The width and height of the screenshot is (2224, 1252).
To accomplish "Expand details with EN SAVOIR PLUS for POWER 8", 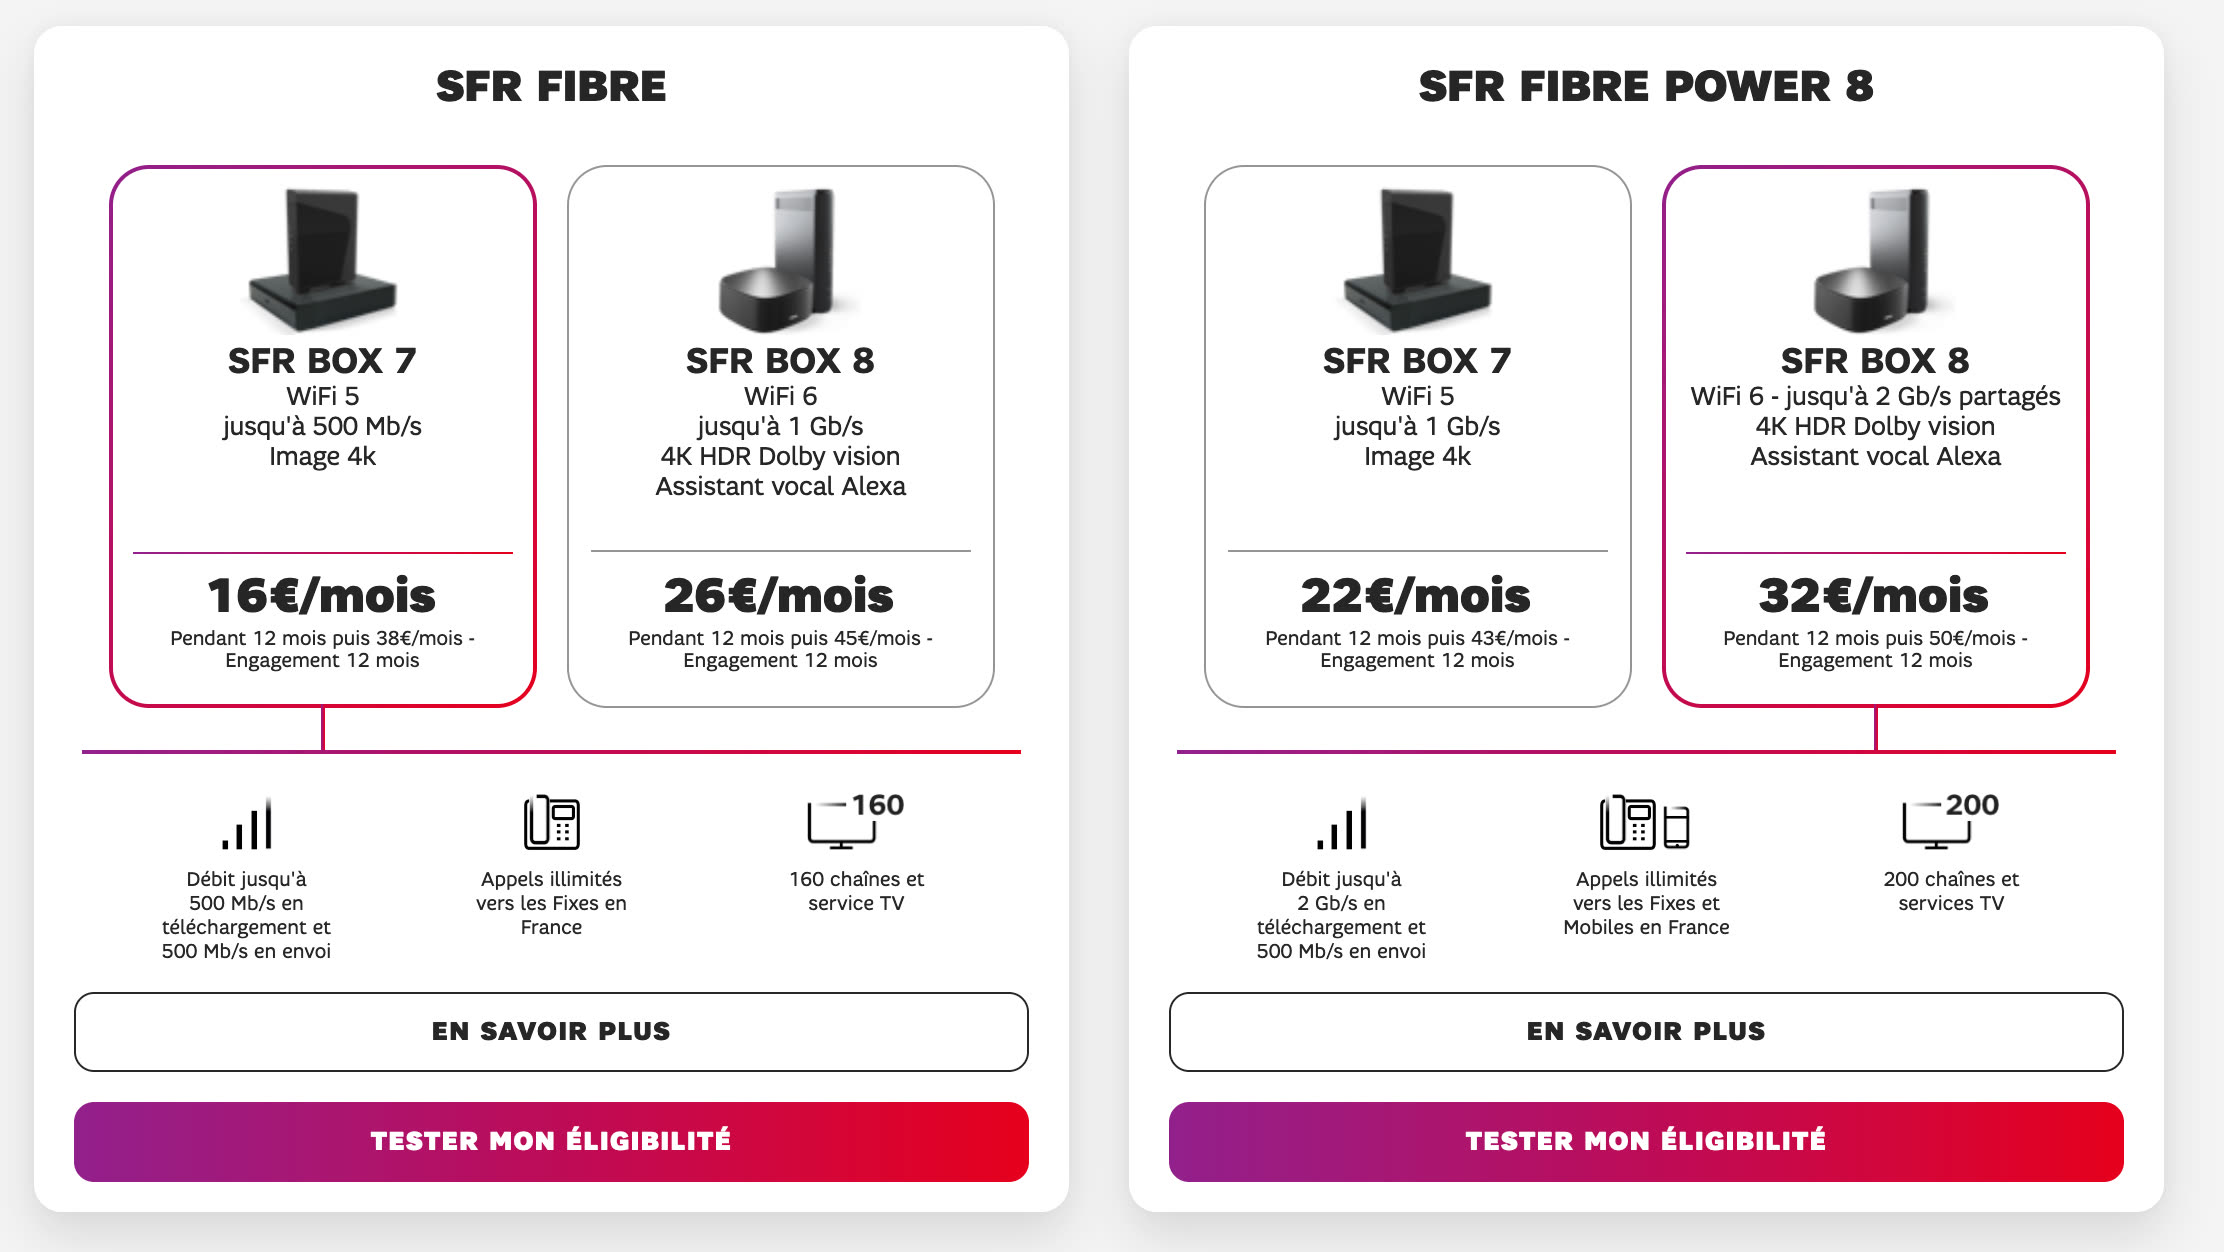I will click(x=1645, y=1032).
